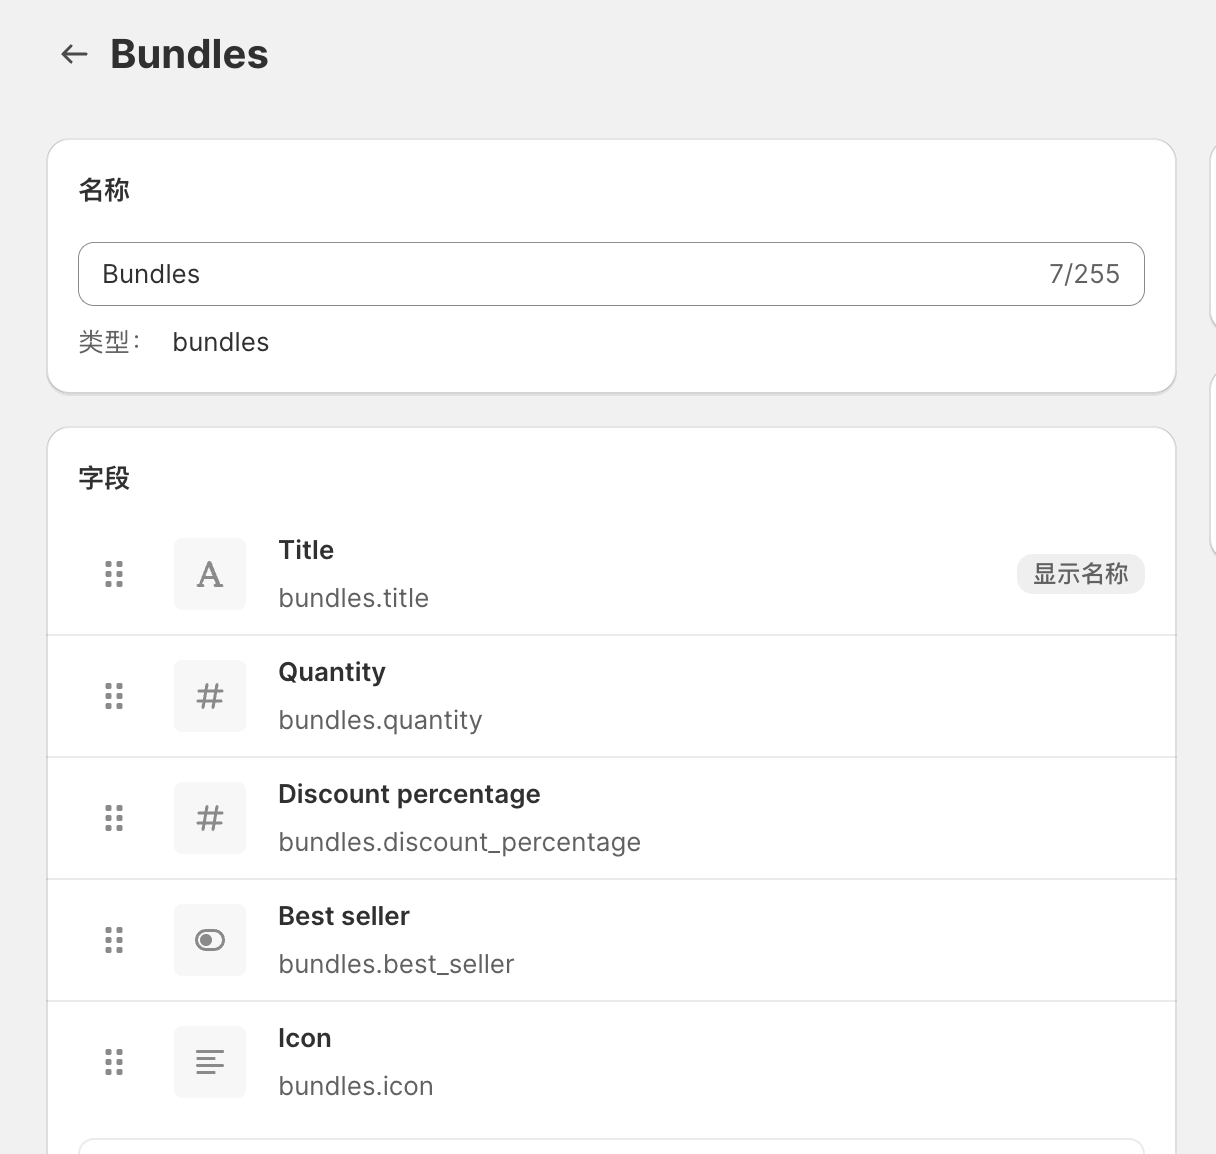Viewport: 1216px width, 1154px height.
Task: Click the drag handle for Discount percentage
Action: [x=114, y=818]
